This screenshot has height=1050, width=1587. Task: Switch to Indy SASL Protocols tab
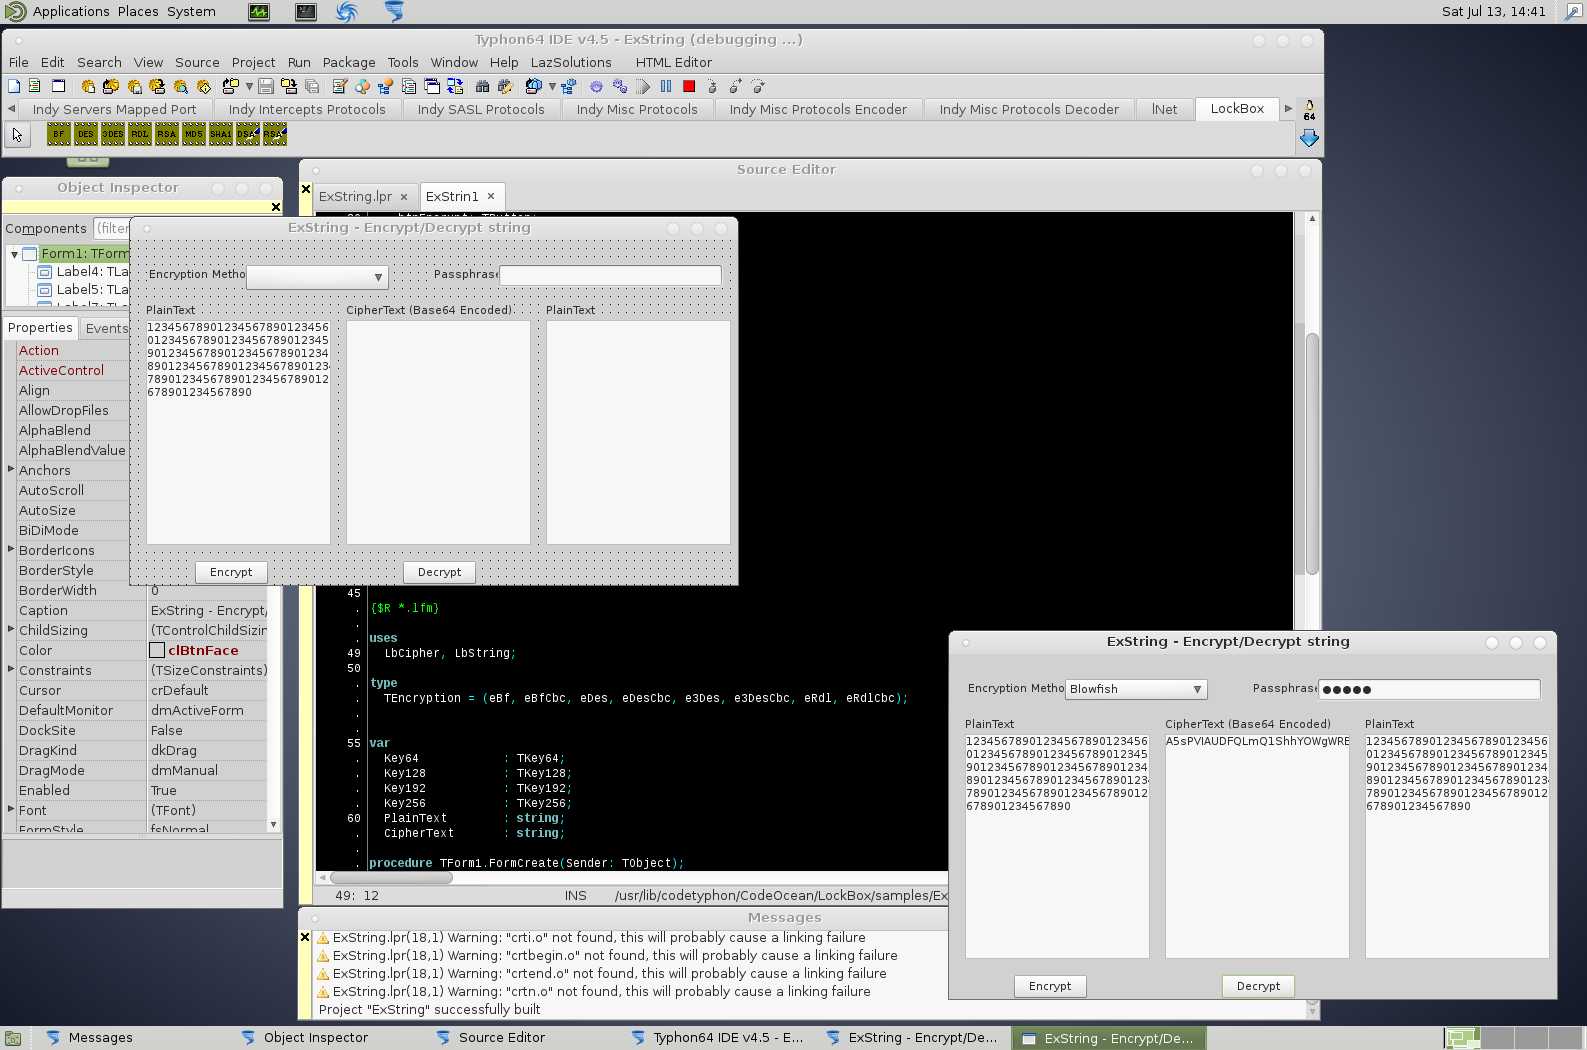pos(481,109)
